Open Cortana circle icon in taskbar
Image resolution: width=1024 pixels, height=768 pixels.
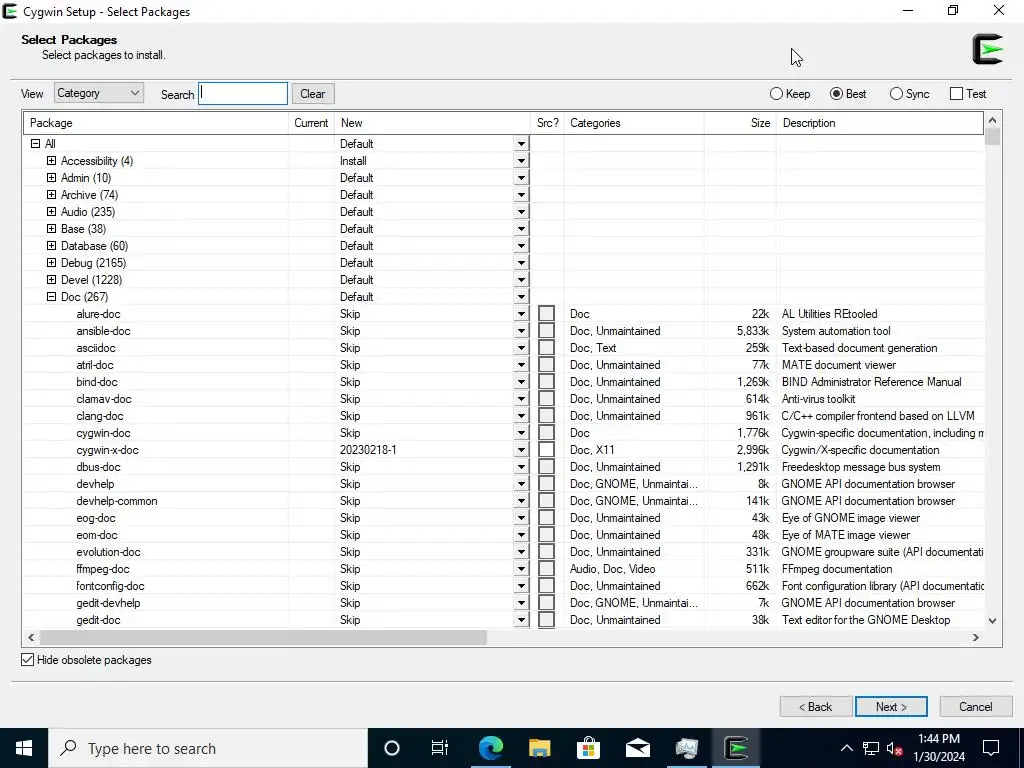(x=391, y=748)
